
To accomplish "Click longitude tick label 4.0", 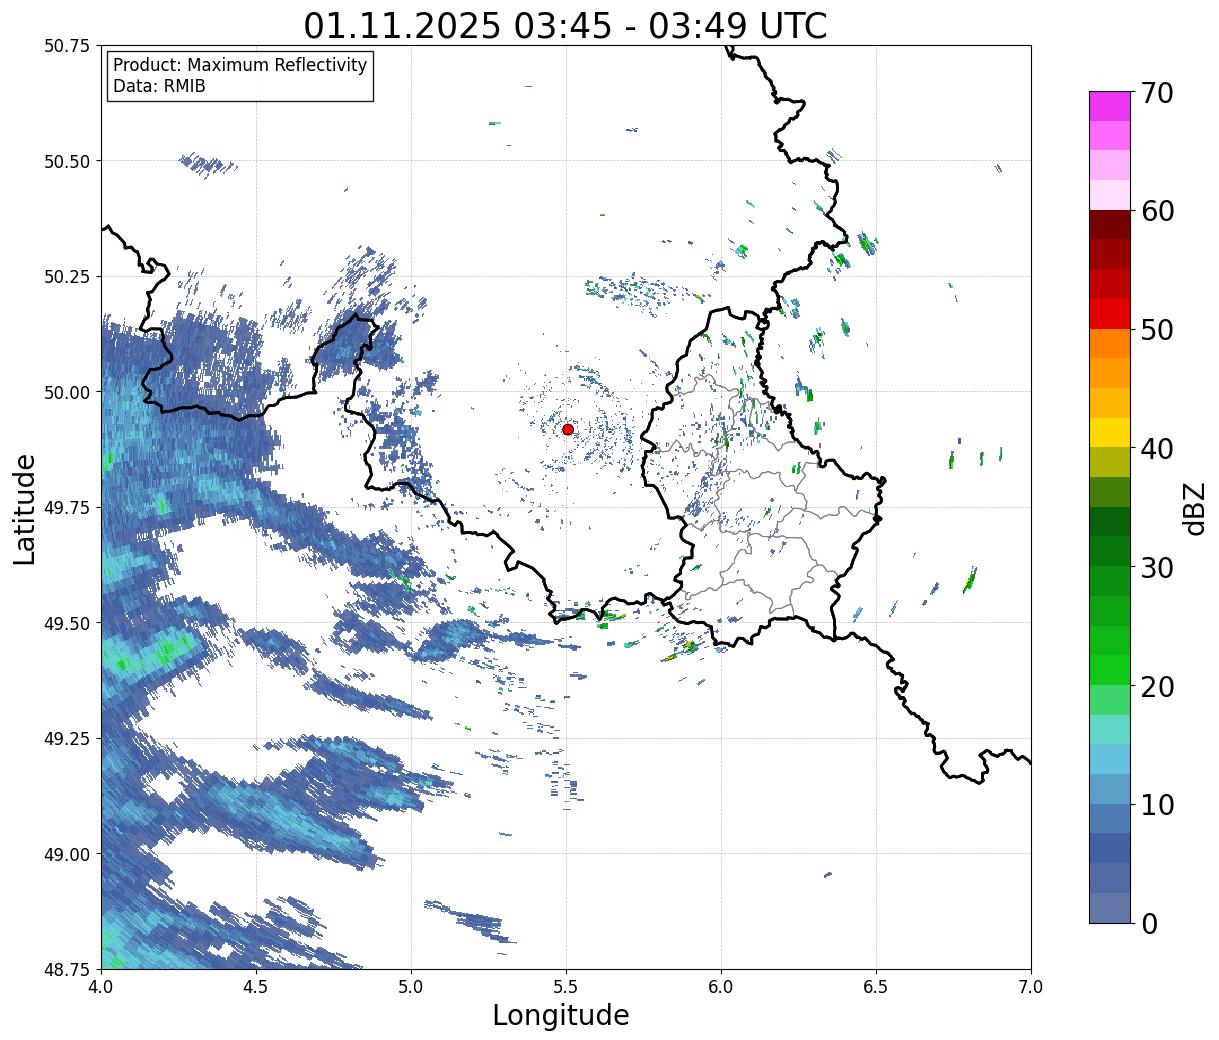I will pos(101,987).
